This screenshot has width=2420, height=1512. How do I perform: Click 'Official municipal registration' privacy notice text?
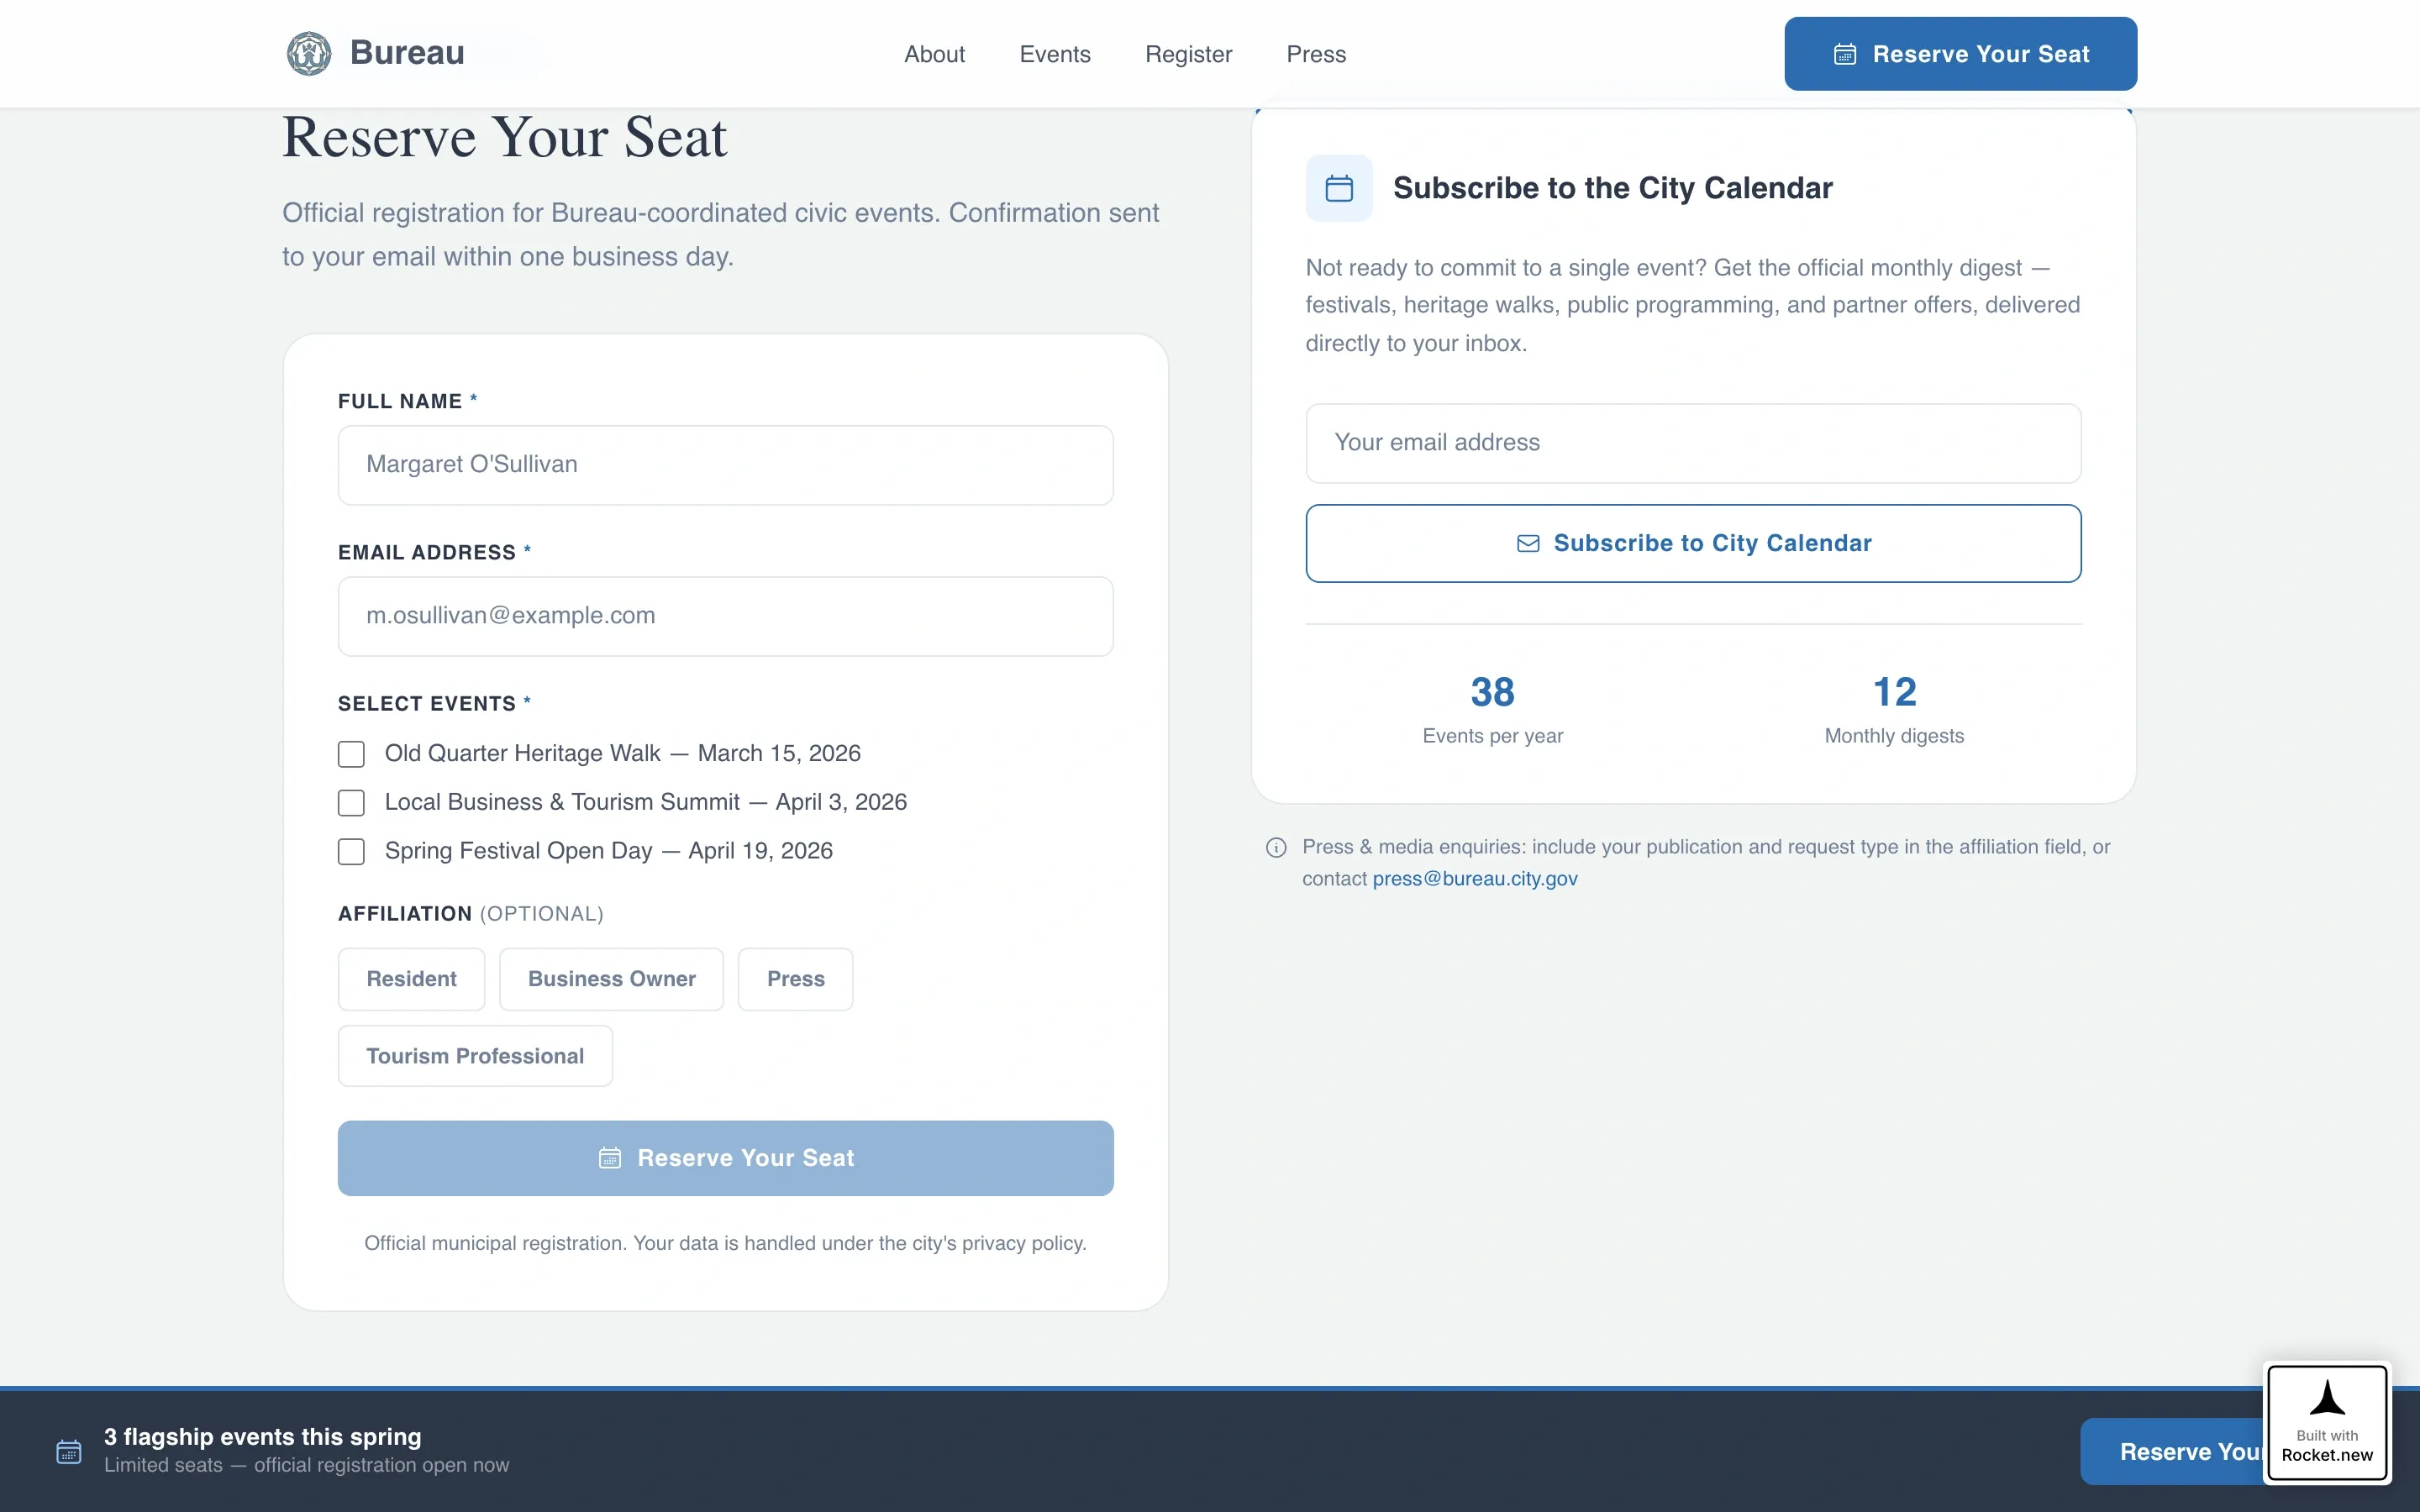pyautogui.click(x=725, y=1243)
